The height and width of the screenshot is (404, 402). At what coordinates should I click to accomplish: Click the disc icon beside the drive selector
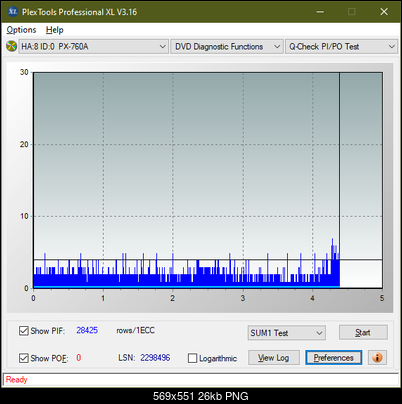click(x=12, y=46)
